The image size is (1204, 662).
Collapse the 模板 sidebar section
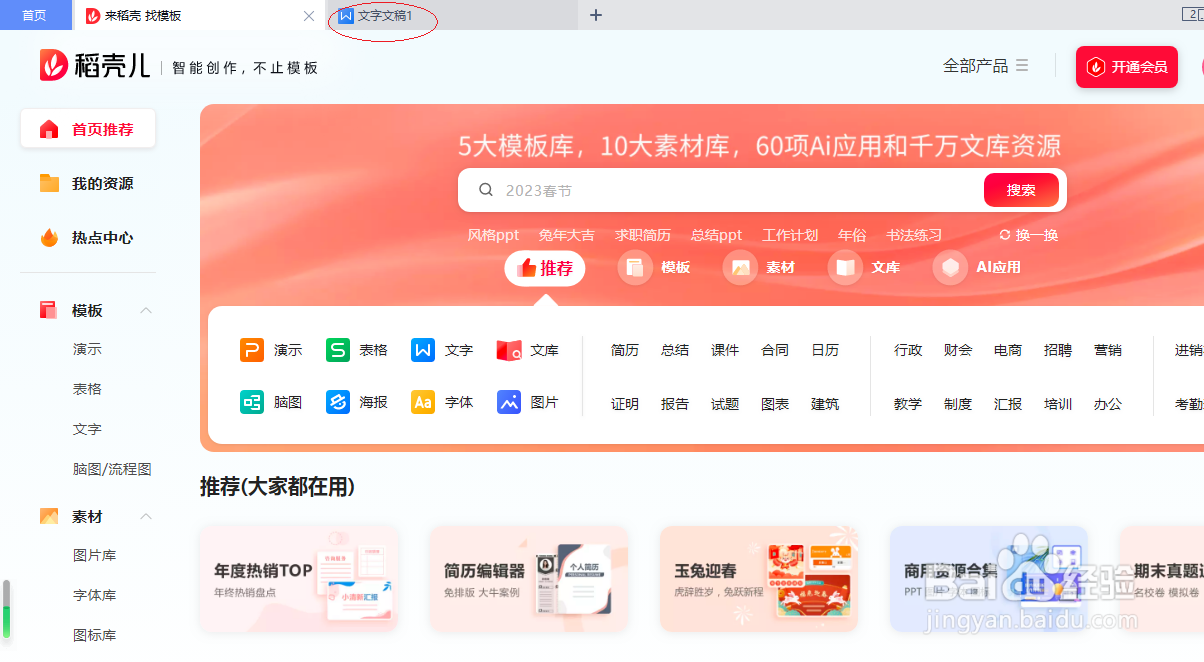click(146, 310)
